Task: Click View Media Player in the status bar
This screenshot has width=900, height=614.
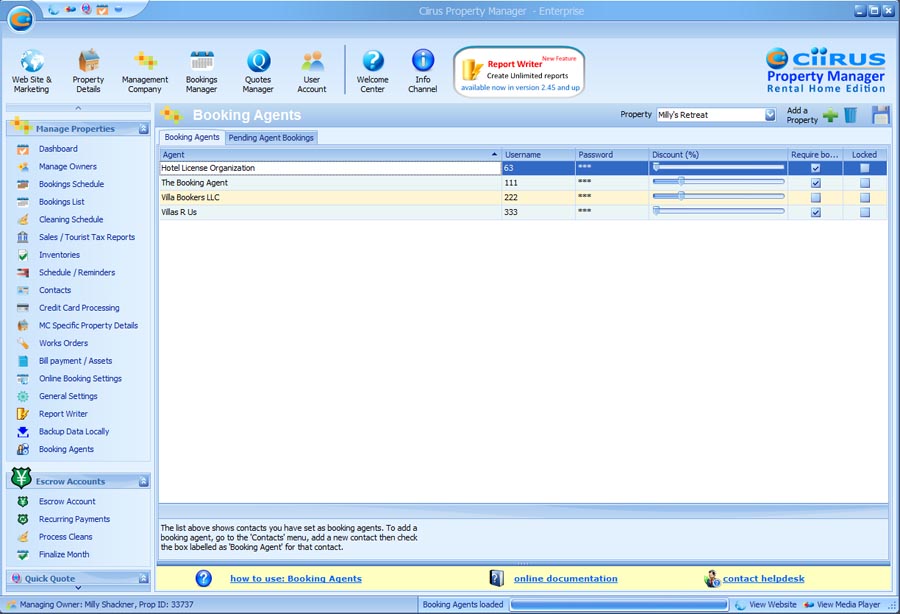Action: (848, 605)
